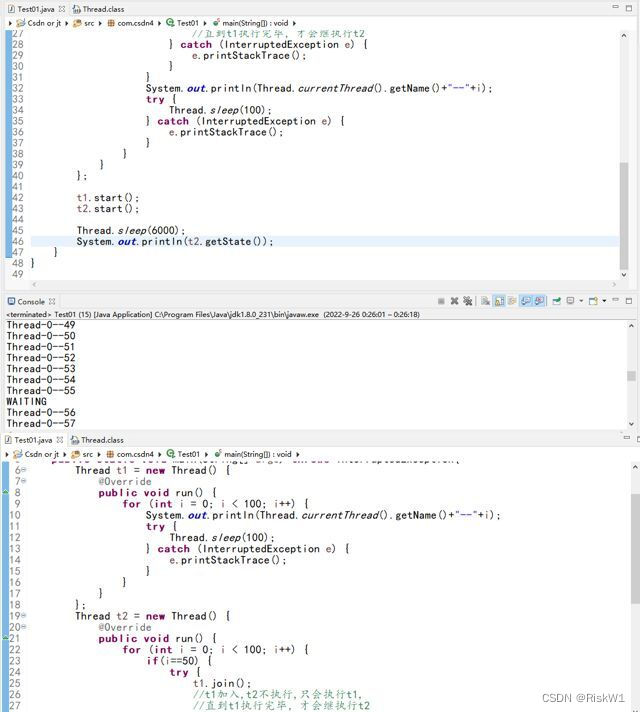Click top editor scrollbar down arrow
This screenshot has width=640, height=712.
pos(624,274)
